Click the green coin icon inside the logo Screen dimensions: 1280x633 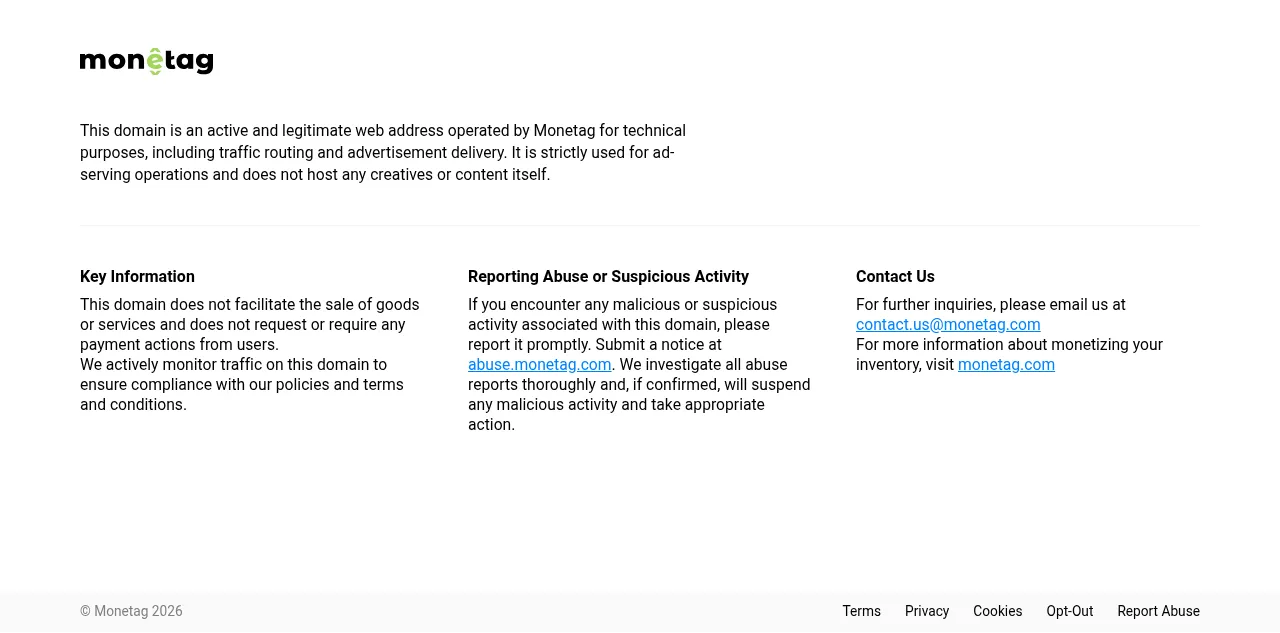155,62
